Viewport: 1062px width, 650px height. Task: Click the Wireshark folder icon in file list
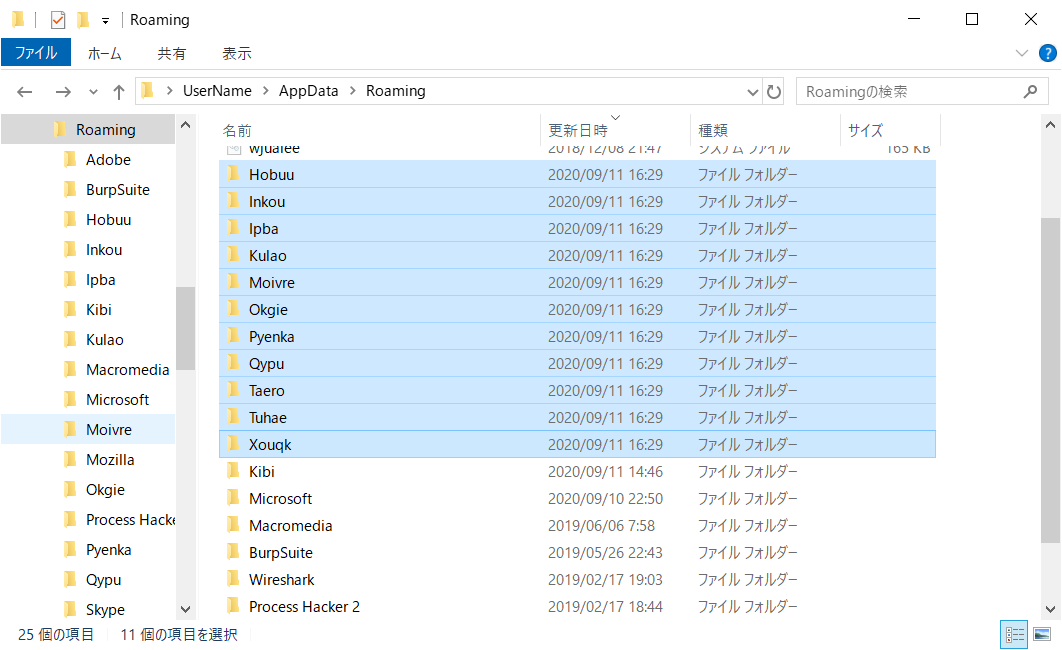233,579
